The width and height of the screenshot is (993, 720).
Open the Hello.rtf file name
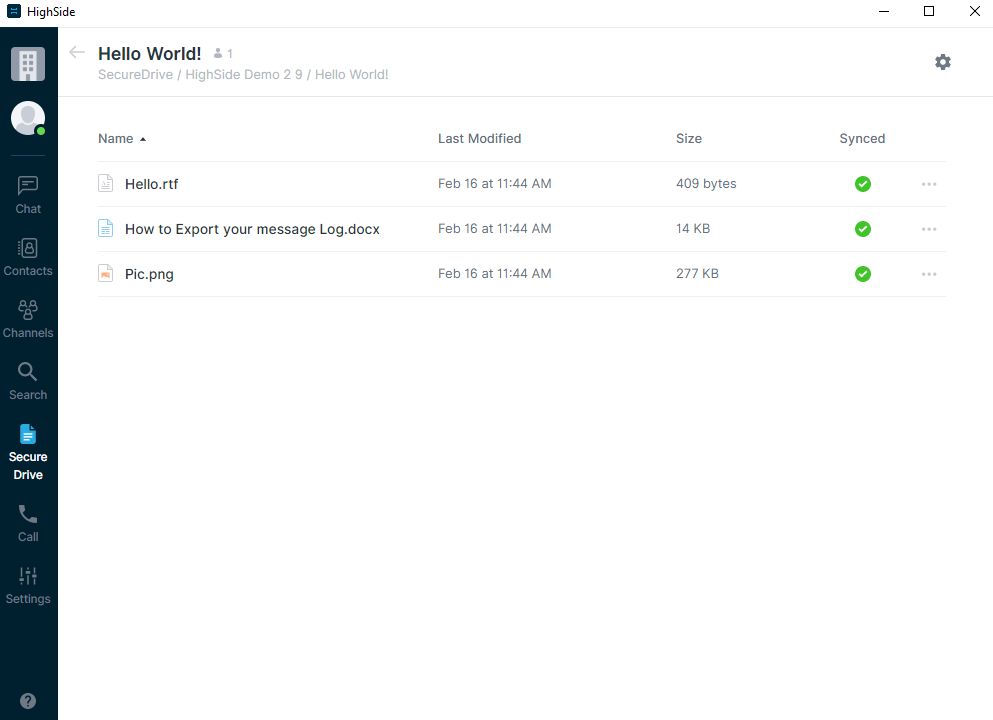click(x=151, y=184)
